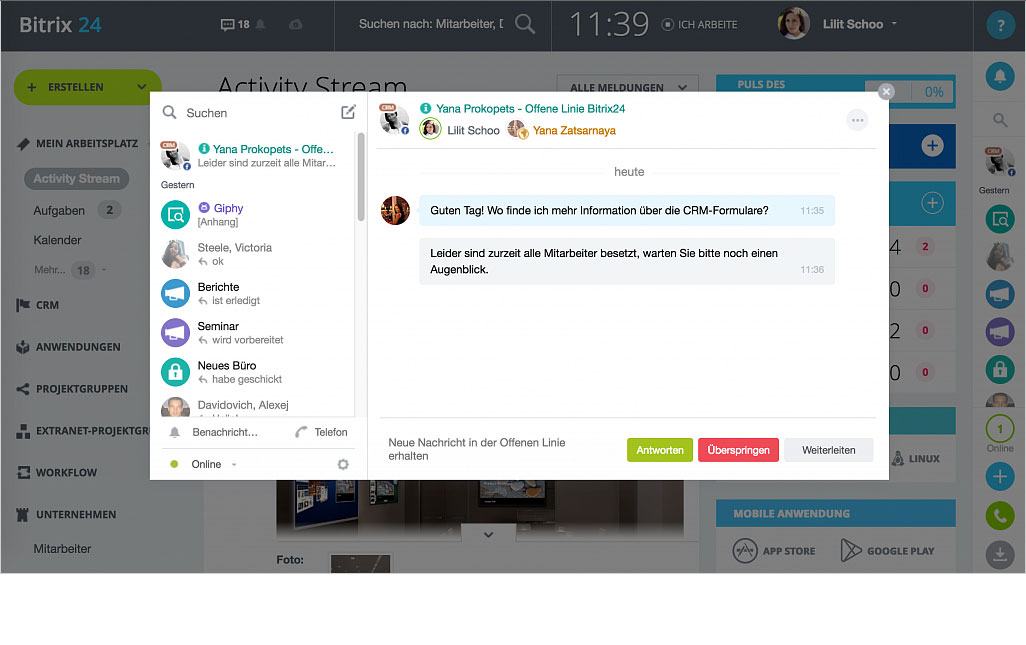Image resolution: width=1026 pixels, height=645 pixels.
Task: Click the blue plus button in right sidebar
Action: (x=1000, y=476)
